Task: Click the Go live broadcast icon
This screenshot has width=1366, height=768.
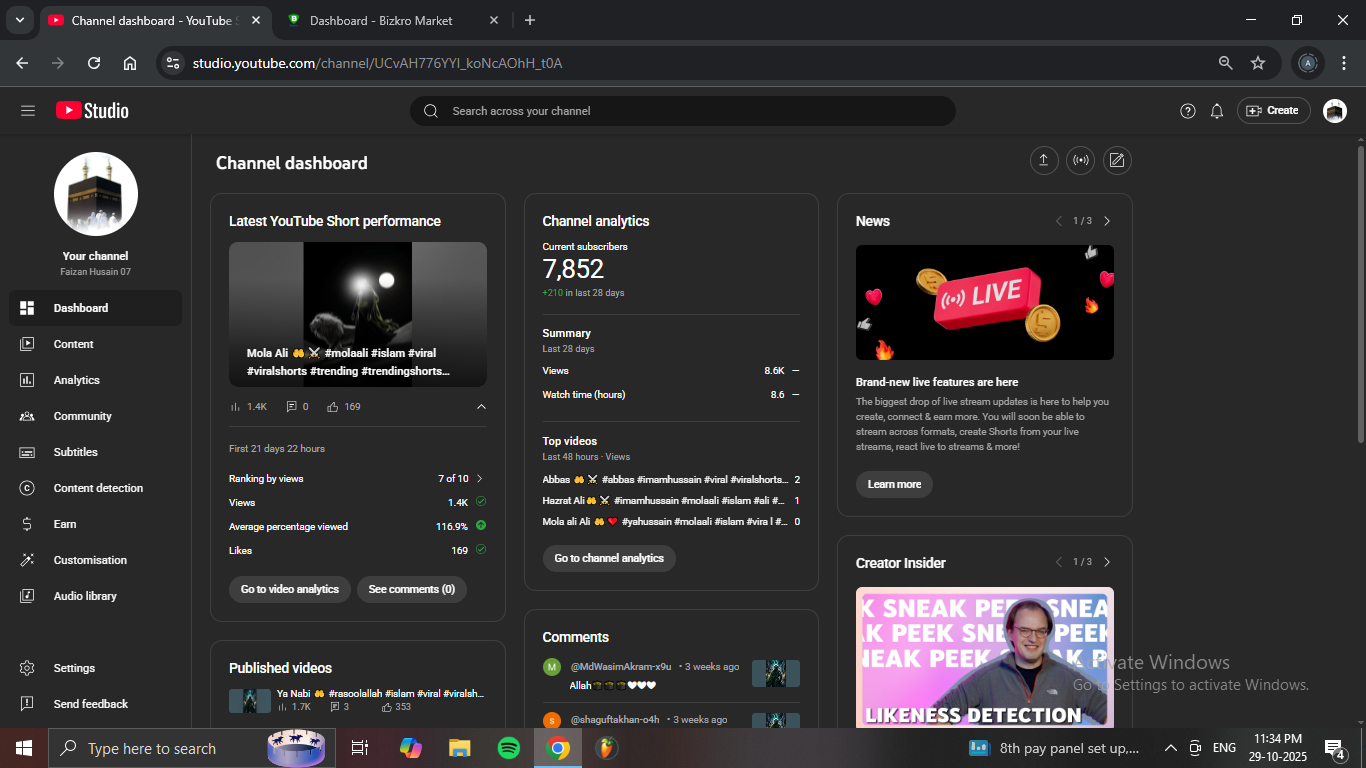Action: 1080,160
